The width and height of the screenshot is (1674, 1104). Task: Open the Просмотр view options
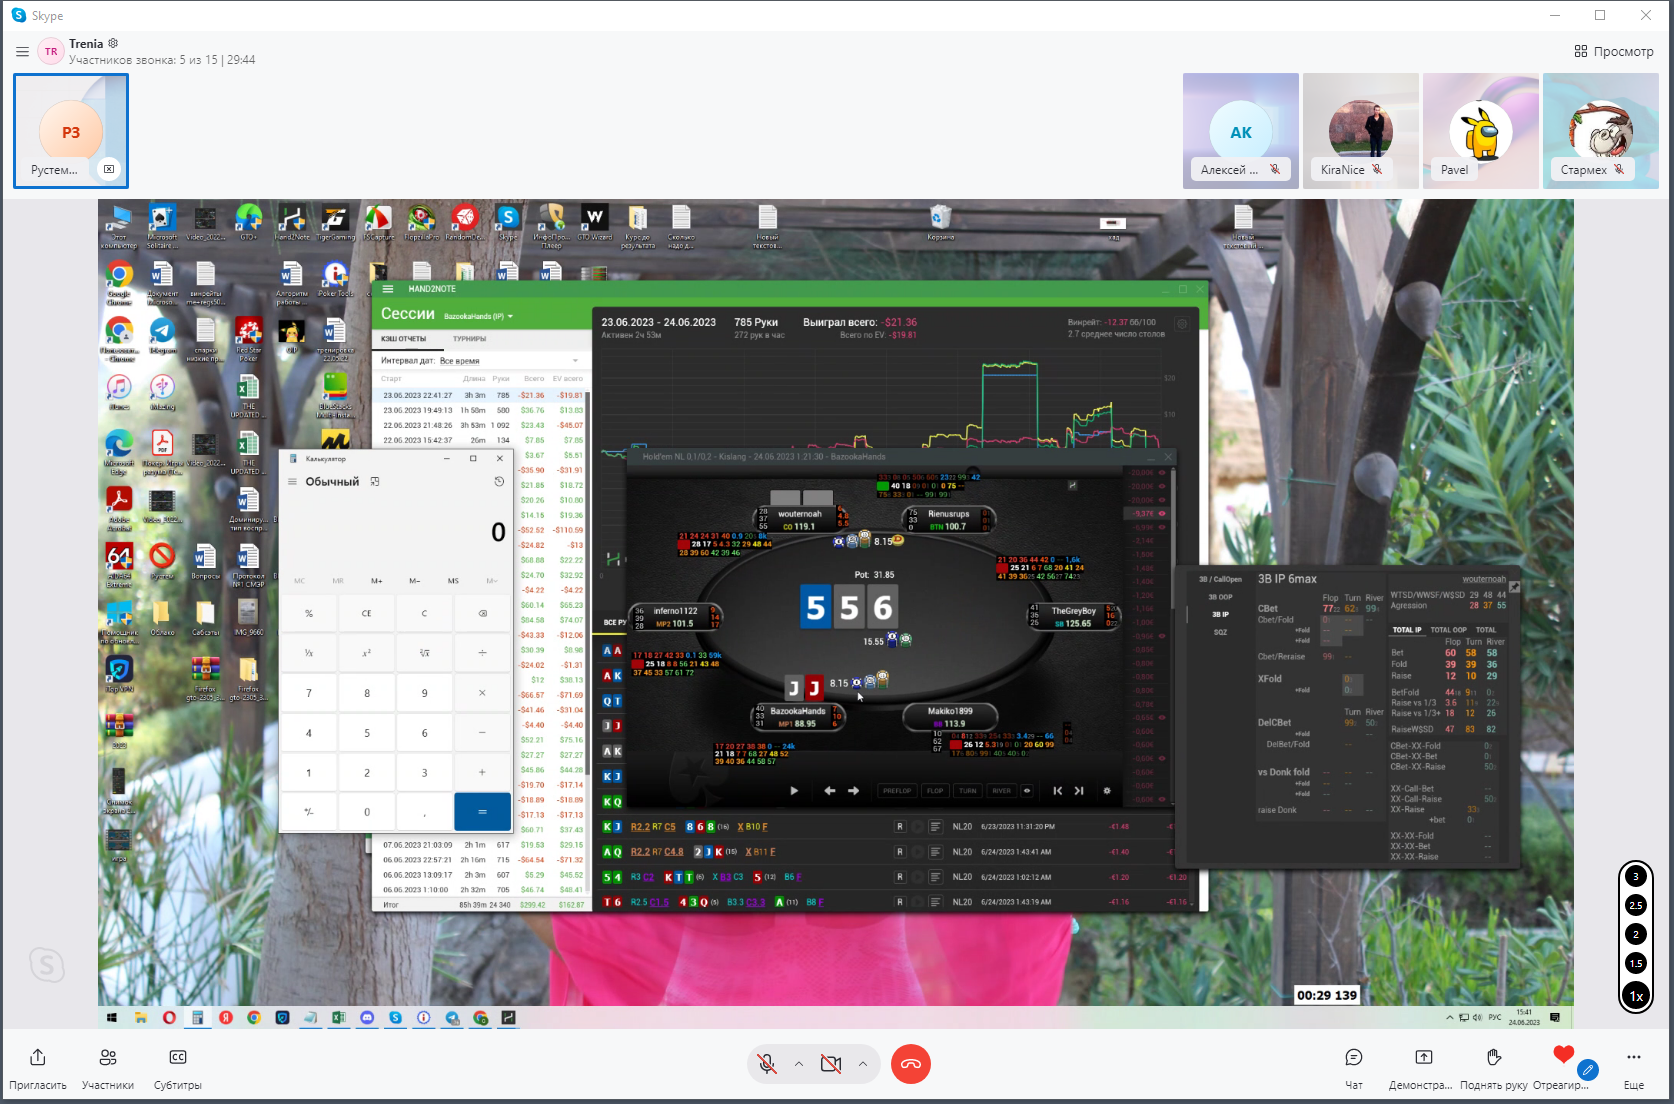[x=1613, y=51]
